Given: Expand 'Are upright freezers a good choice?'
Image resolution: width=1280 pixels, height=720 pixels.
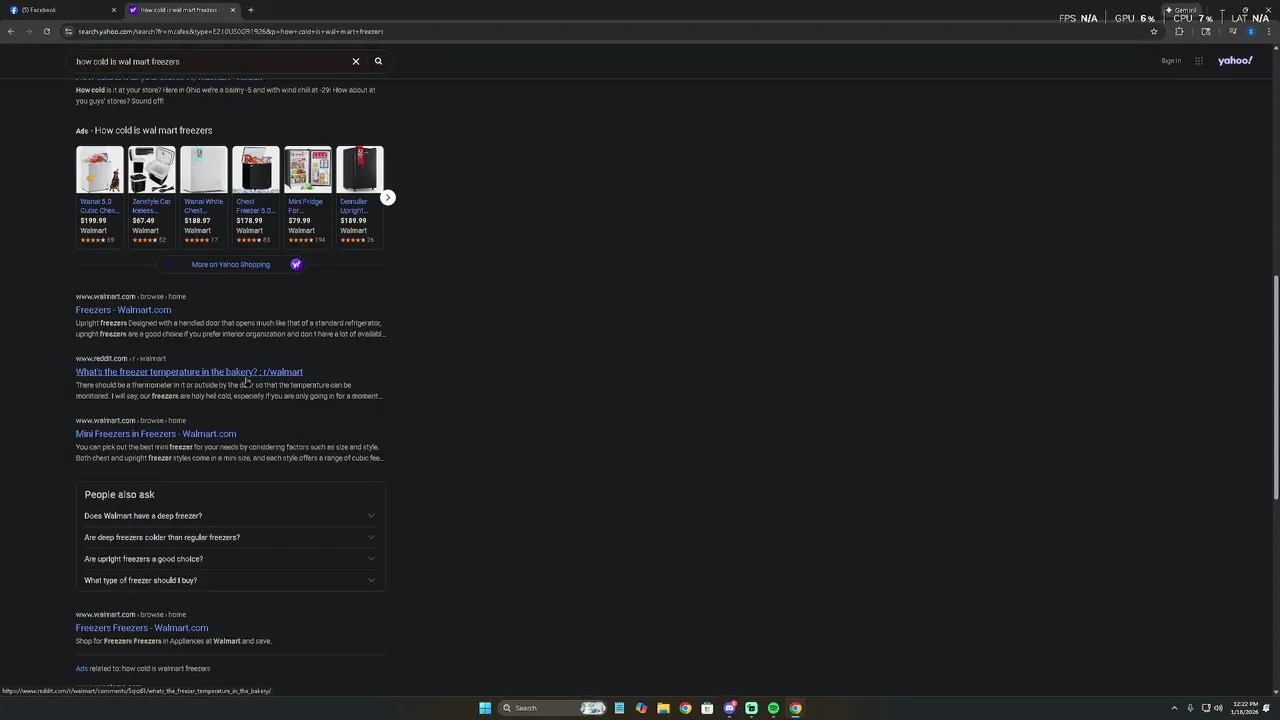Looking at the screenshot, I should tap(230, 559).
